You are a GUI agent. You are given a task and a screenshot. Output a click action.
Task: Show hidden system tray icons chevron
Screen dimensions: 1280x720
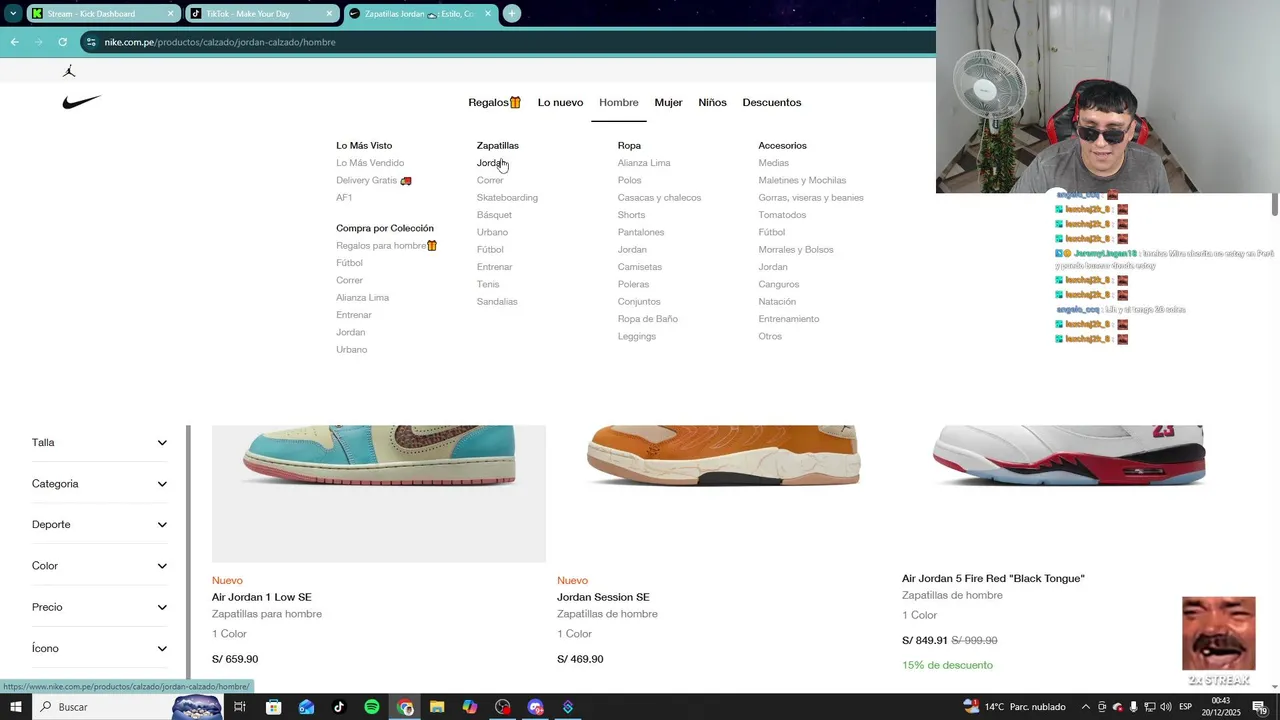click(1086, 707)
